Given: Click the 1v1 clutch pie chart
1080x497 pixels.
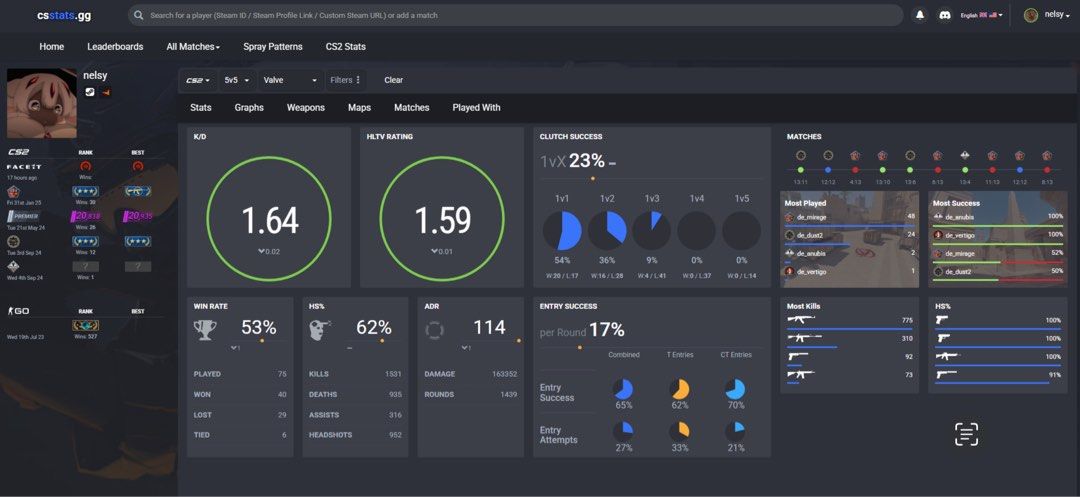Looking at the screenshot, I should [x=562, y=231].
